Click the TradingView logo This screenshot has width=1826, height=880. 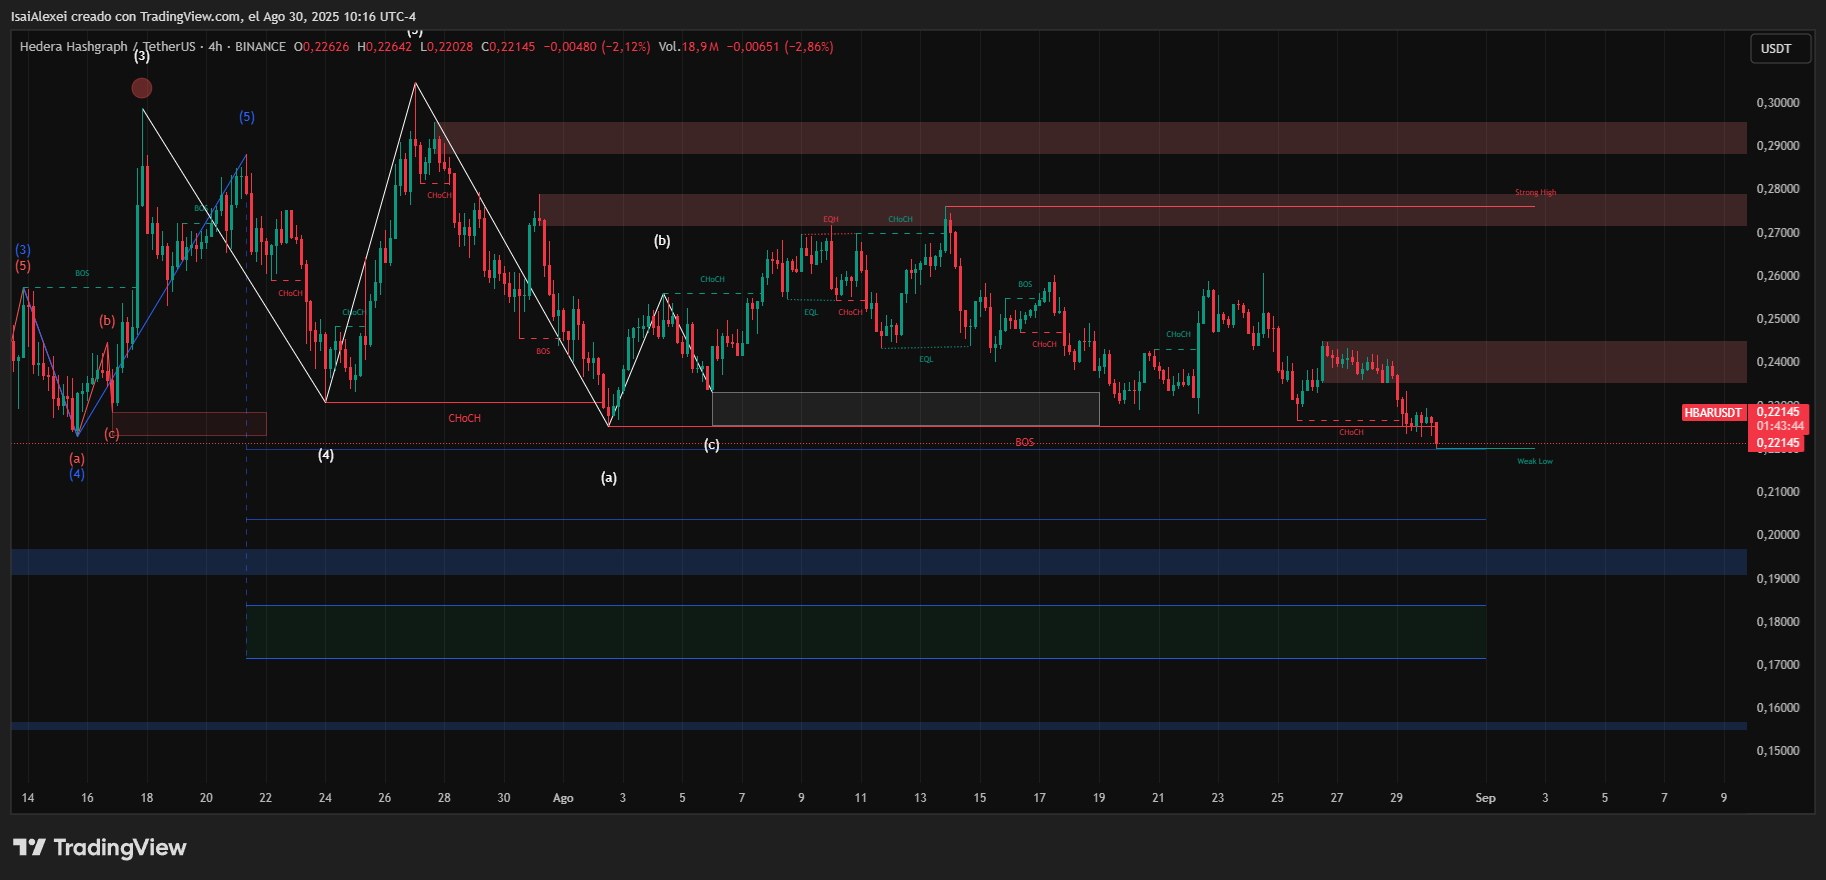pyautogui.click(x=100, y=848)
